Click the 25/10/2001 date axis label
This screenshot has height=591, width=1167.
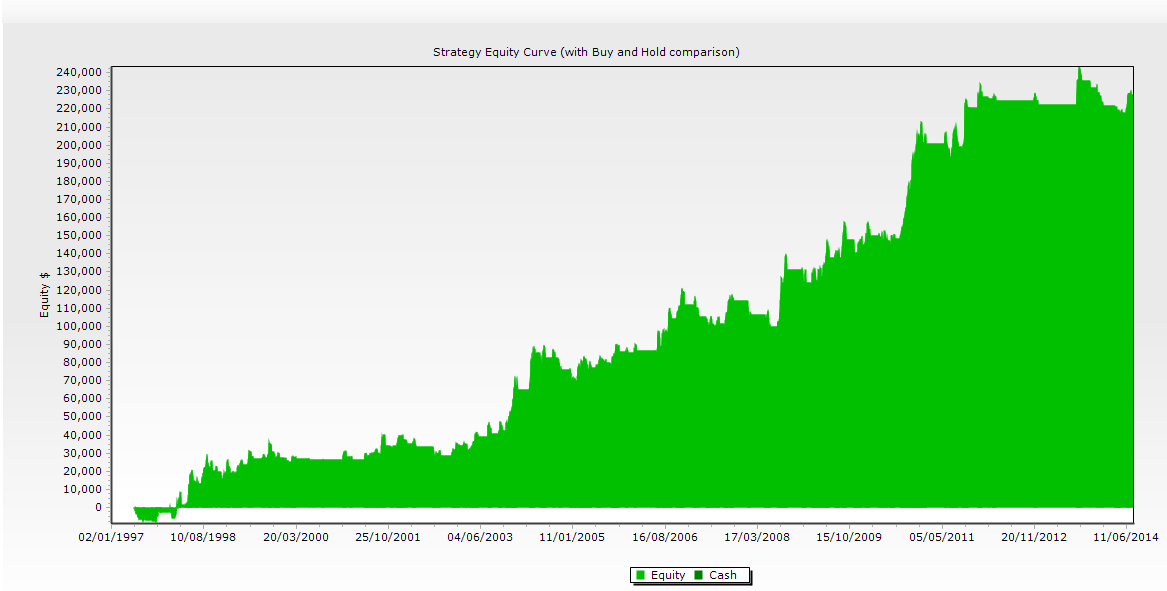pos(389,537)
